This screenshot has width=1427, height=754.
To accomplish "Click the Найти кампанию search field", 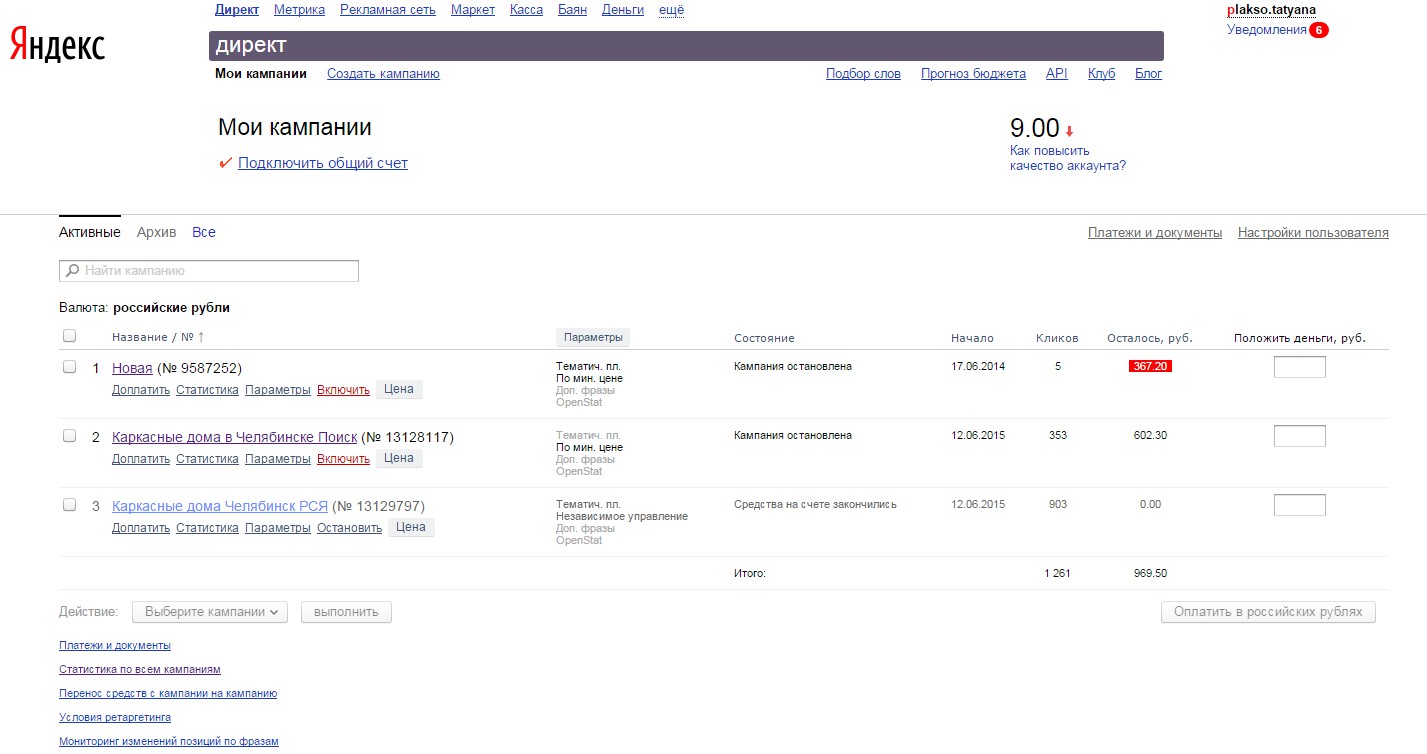I will (x=209, y=271).
